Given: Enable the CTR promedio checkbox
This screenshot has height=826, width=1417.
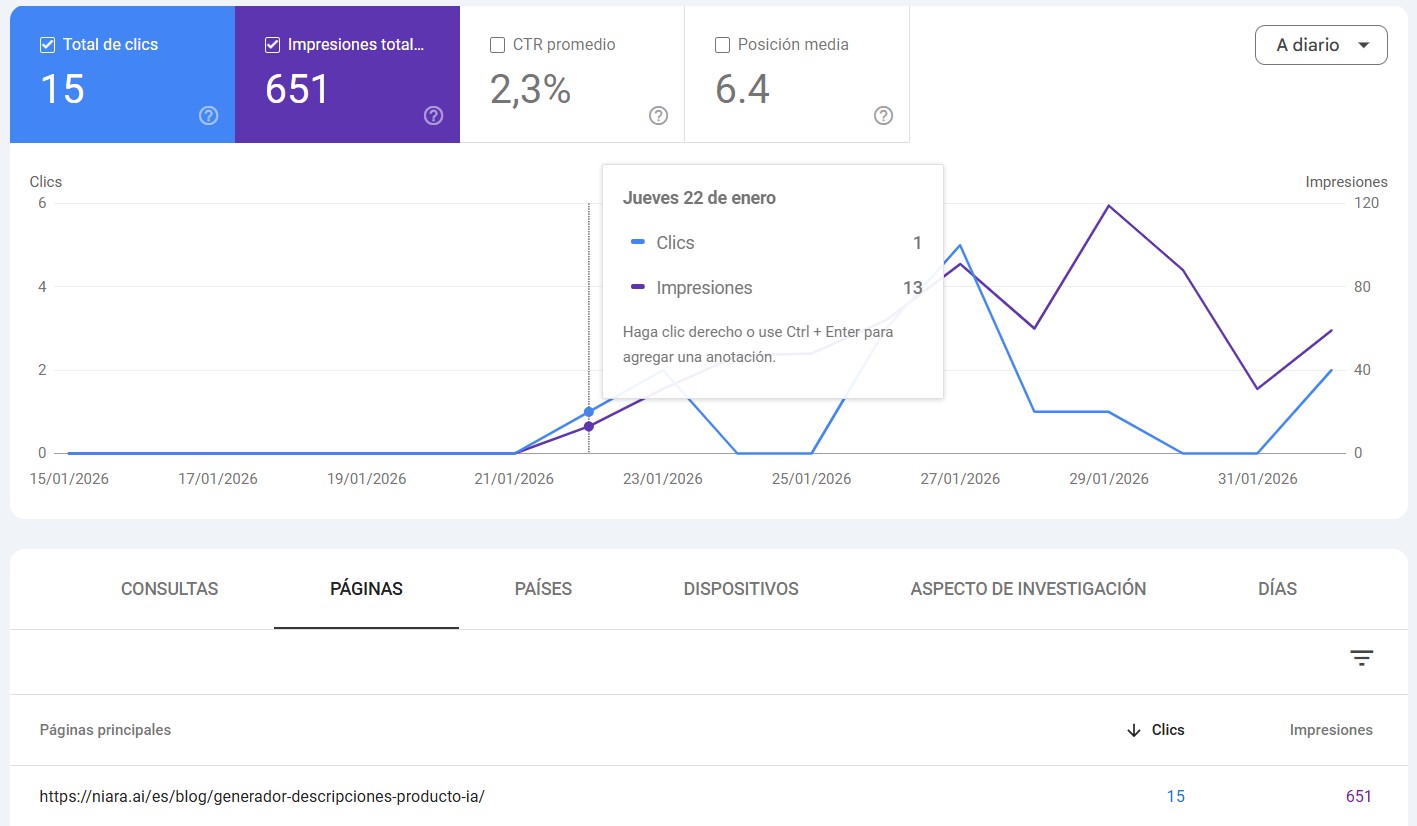Looking at the screenshot, I should (497, 45).
